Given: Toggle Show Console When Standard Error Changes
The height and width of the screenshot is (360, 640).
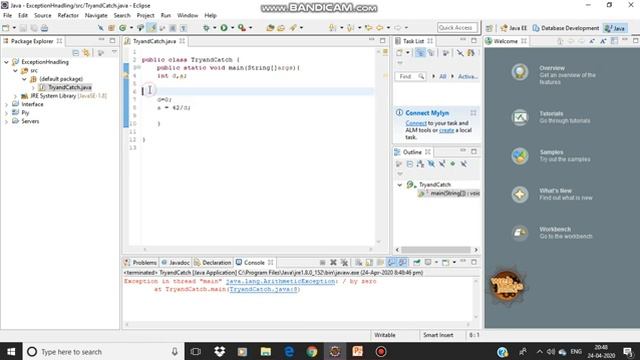Looking at the screenshot, I should [x=402, y=262].
